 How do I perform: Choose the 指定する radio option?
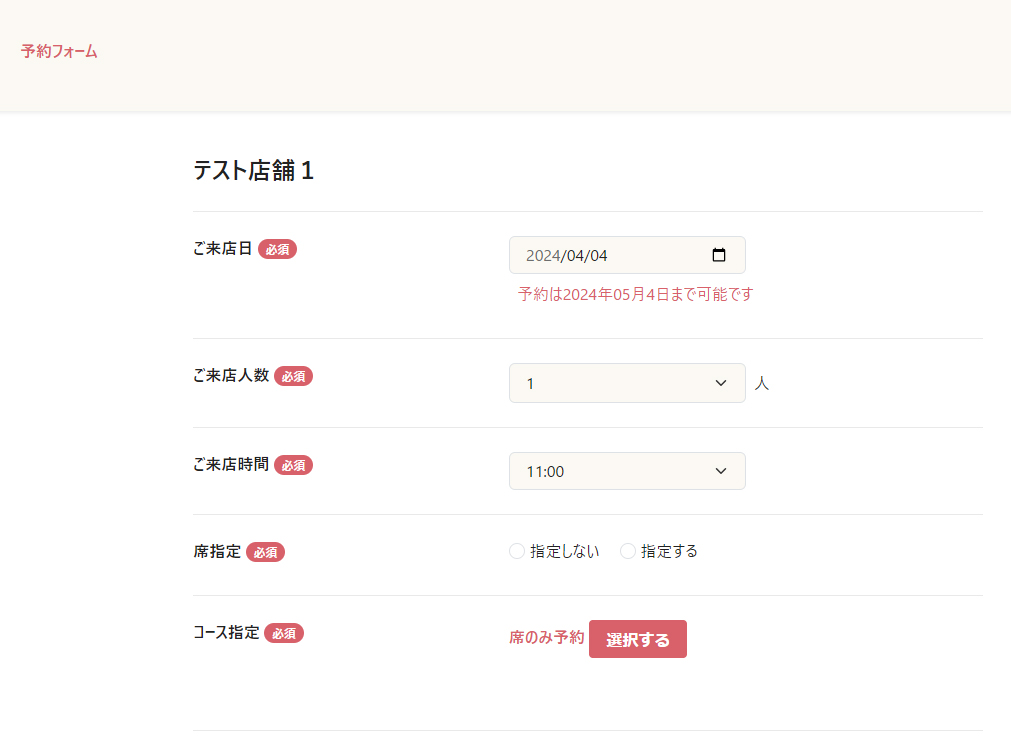coord(628,551)
